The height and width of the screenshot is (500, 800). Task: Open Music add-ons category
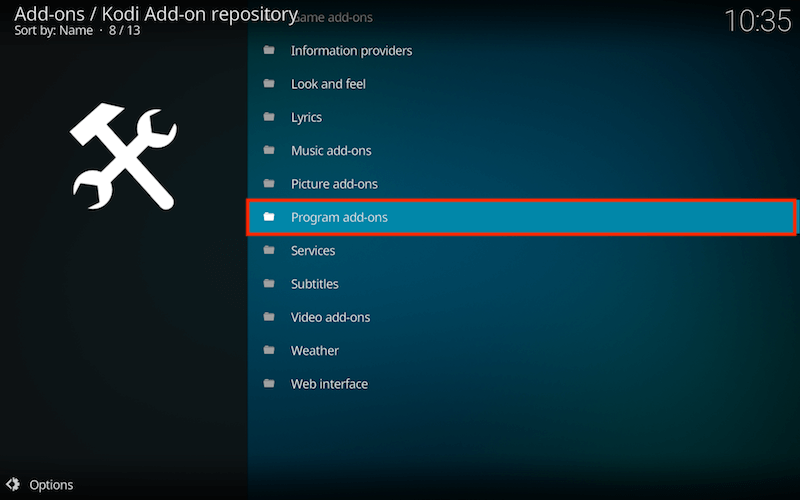point(521,151)
